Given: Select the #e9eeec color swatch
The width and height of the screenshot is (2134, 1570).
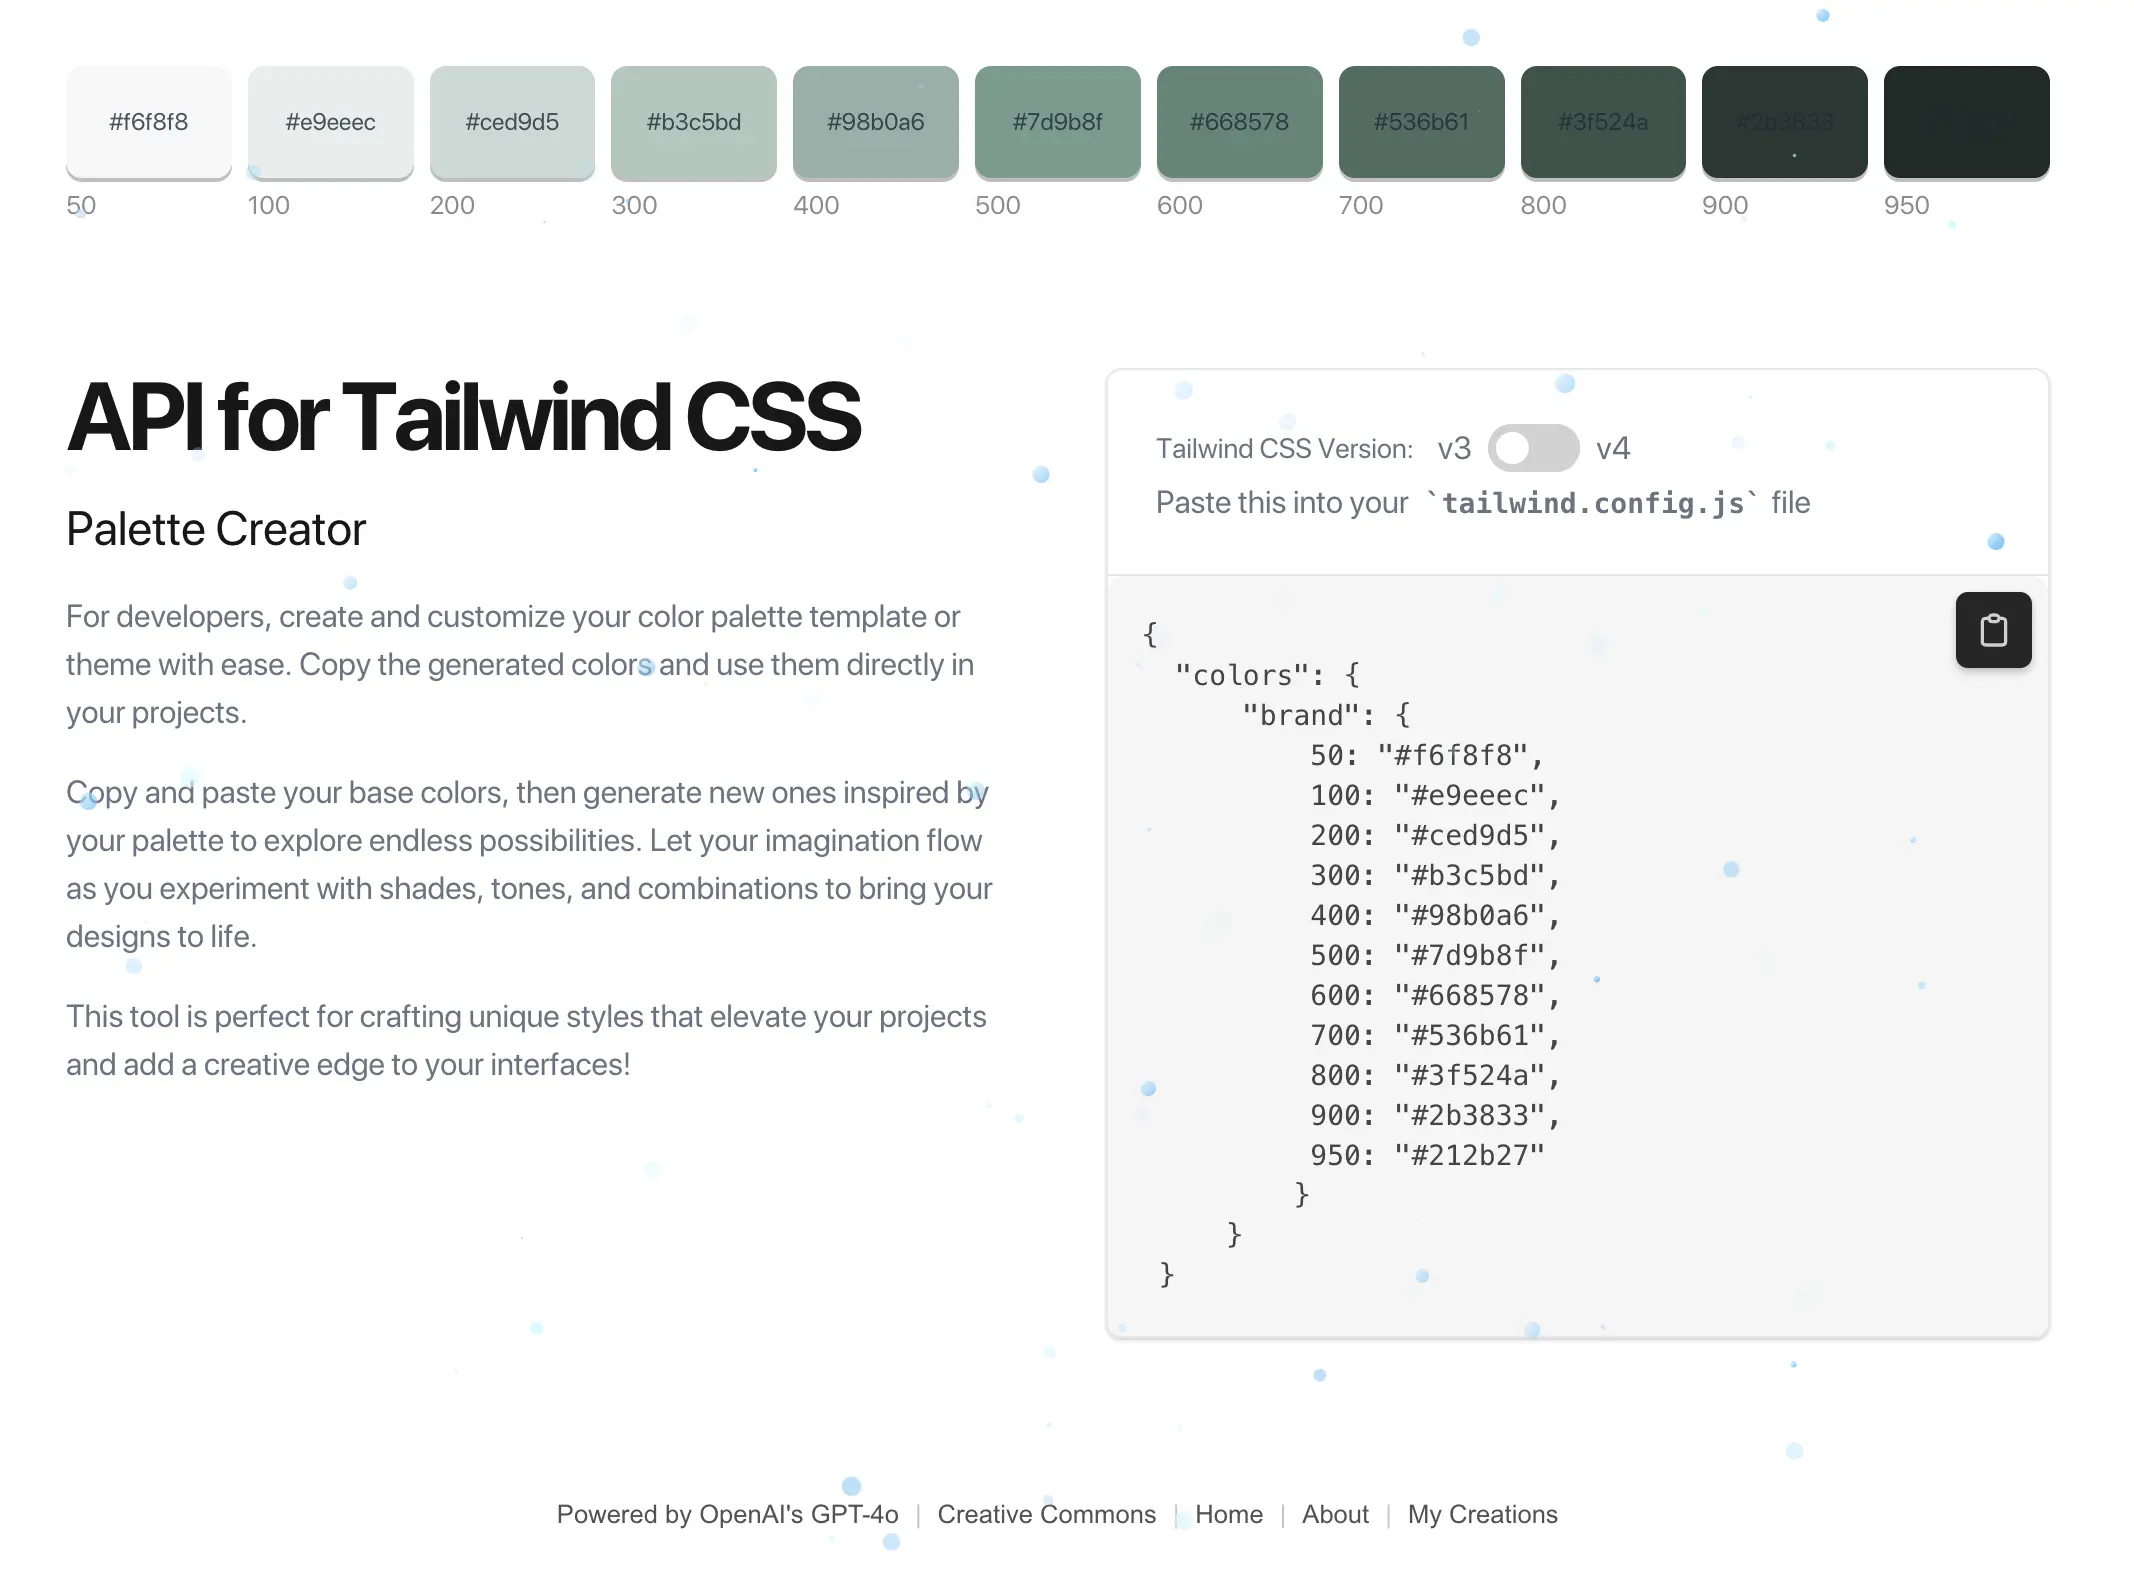Looking at the screenshot, I should 331,122.
